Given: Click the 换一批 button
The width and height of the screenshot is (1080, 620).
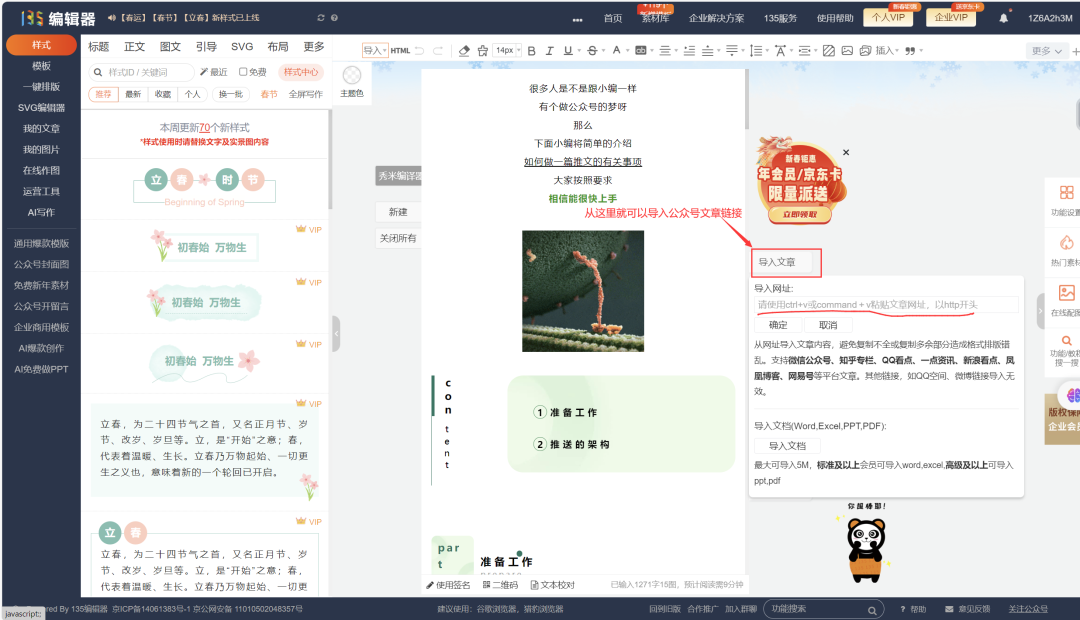Looking at the screenshot, I should 231,94.
